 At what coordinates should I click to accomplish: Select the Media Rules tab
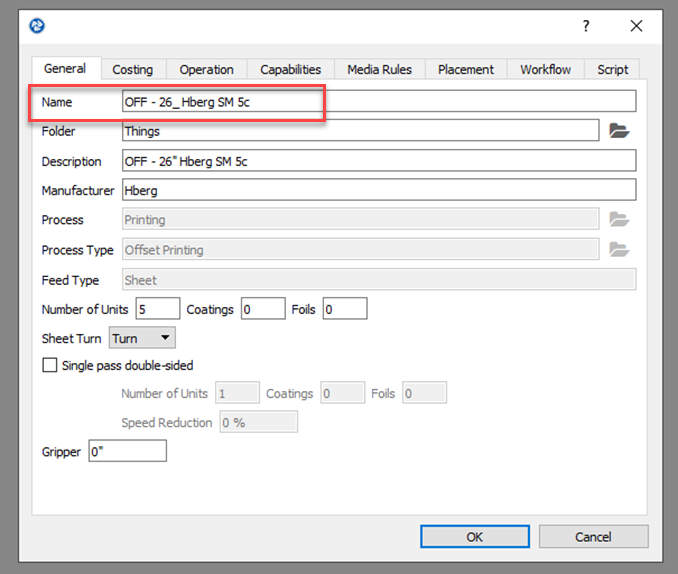[x=379, y=70]
